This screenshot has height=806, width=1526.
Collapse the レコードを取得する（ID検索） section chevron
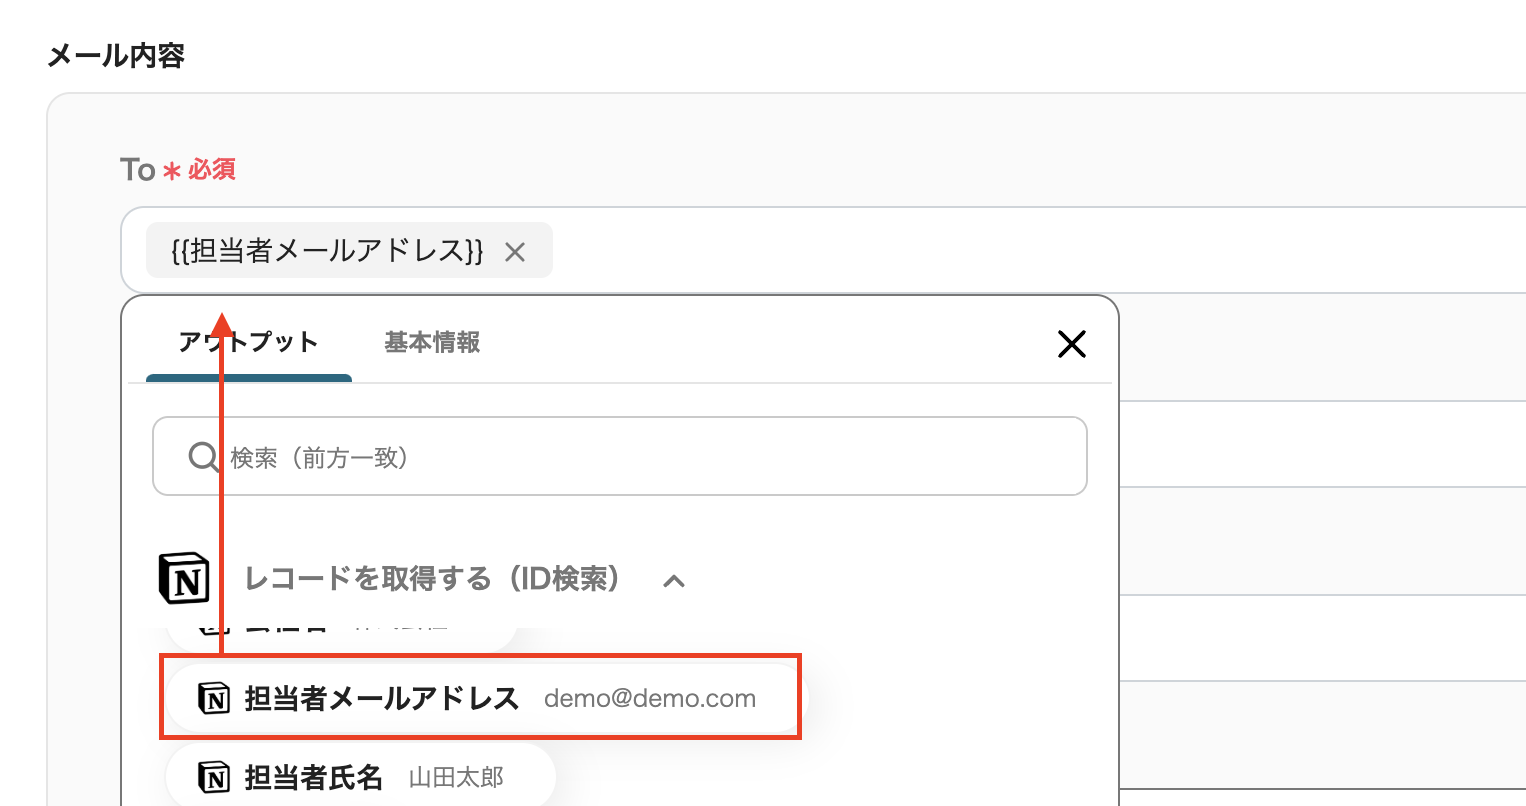coord(674,580)
